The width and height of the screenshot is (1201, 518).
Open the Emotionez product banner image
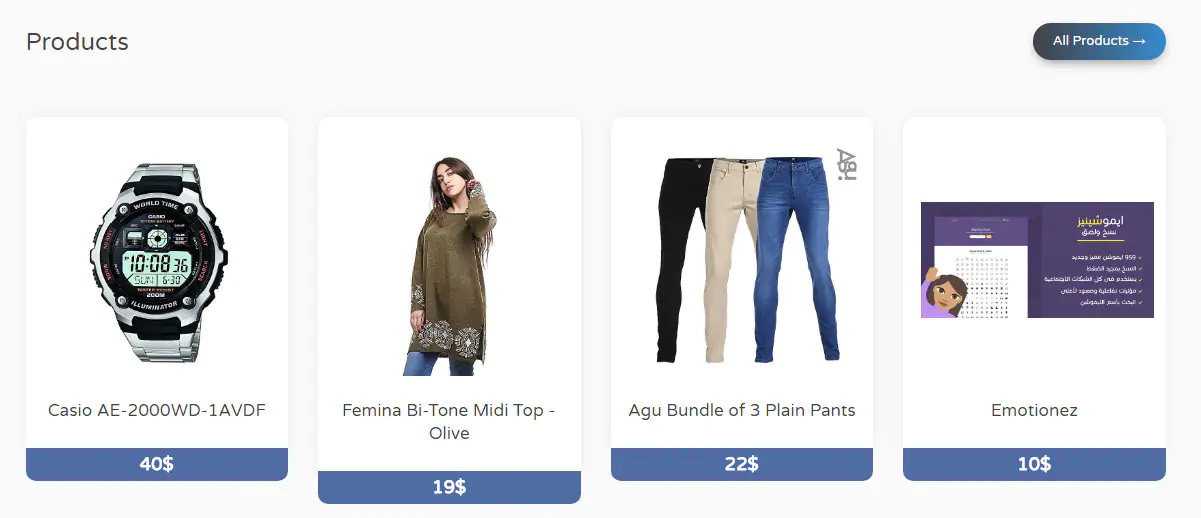(x=1036, y=260)
